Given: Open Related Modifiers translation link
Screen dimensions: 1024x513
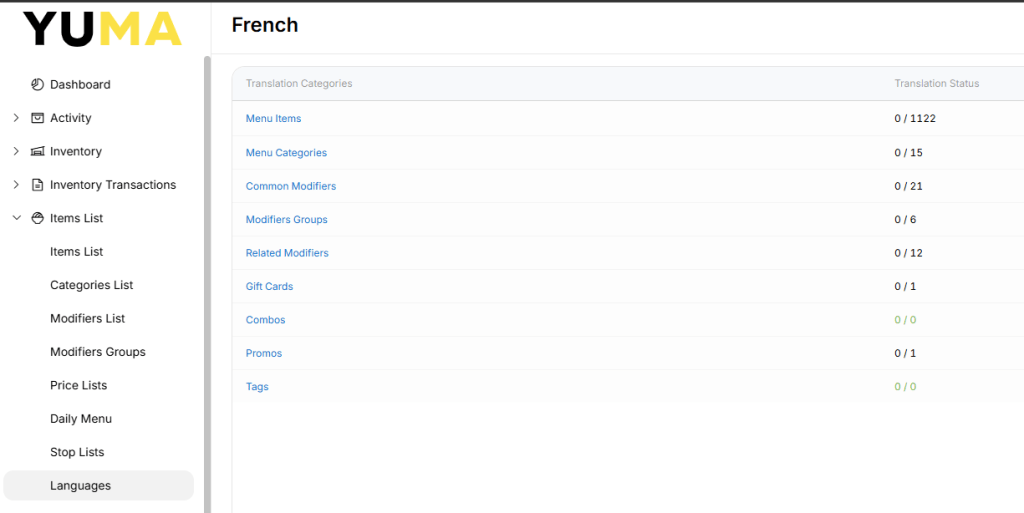Looking at the screenshot, I should coord(287,253).
